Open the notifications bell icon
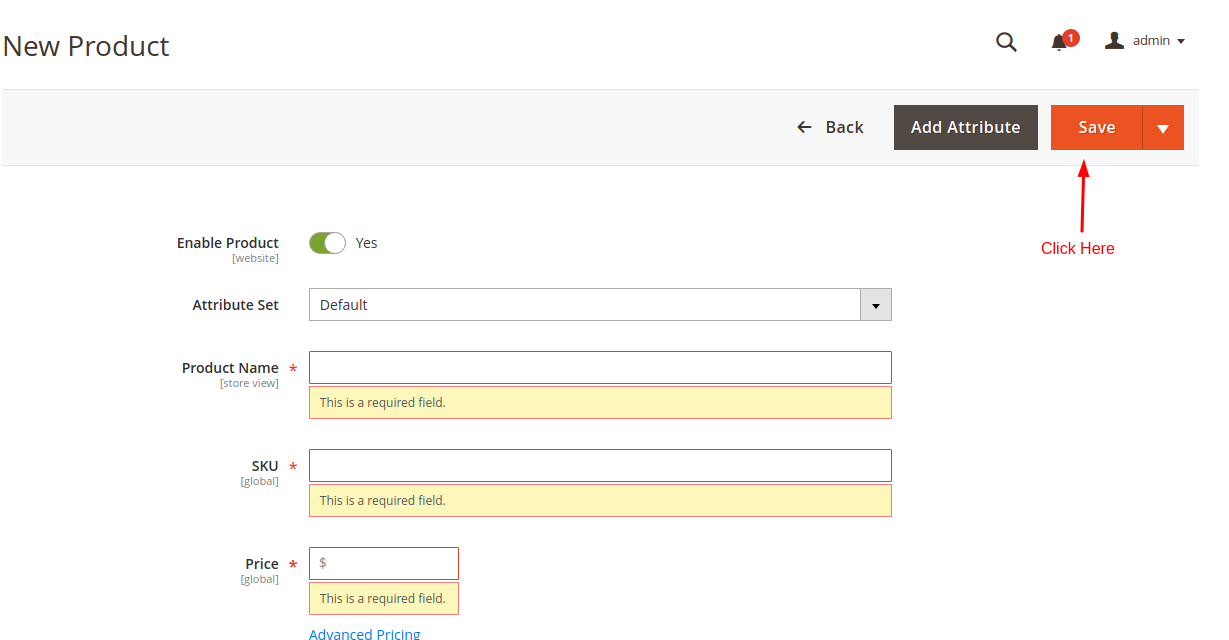The height and width of the screenshot is (640, 1229). coord(1060,42)
